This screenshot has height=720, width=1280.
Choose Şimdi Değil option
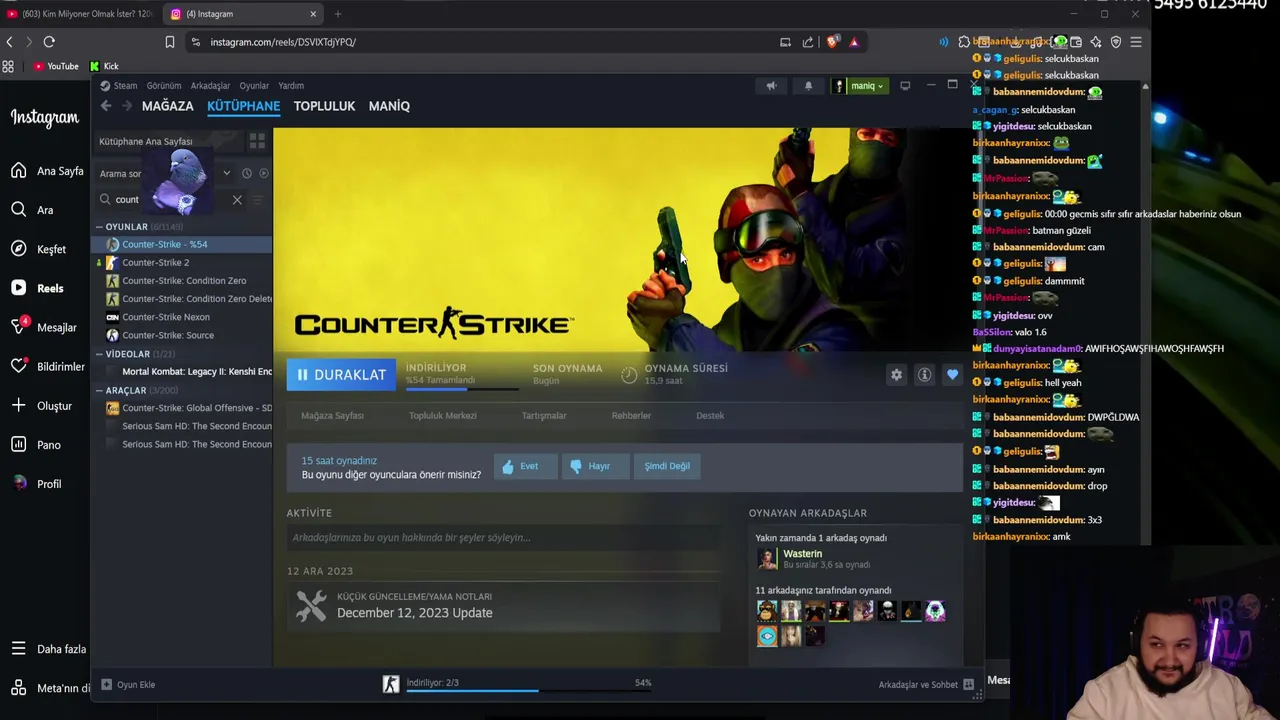[667, 466]
